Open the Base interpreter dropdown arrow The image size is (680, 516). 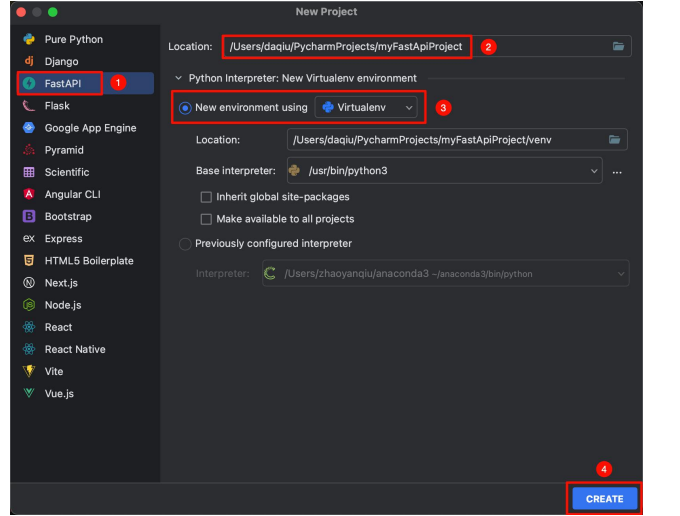(x=594, y=171)
